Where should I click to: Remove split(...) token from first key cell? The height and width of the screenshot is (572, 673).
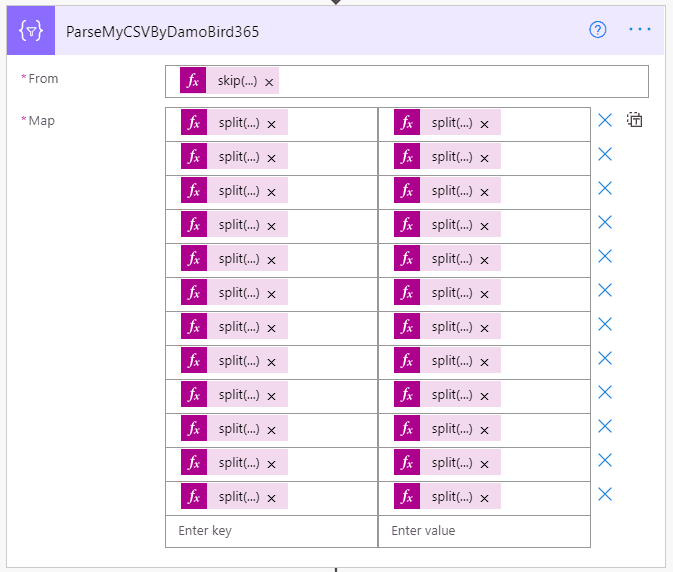(x=271, y=124)
